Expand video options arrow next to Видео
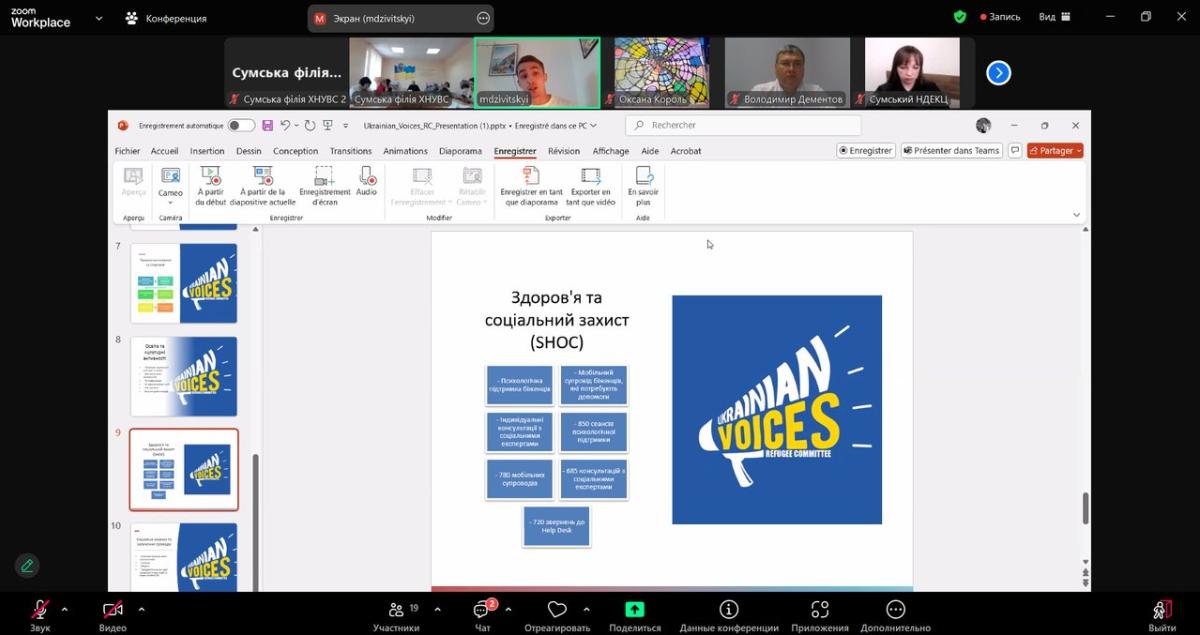 pyautogui.click(x=141, y=608)
